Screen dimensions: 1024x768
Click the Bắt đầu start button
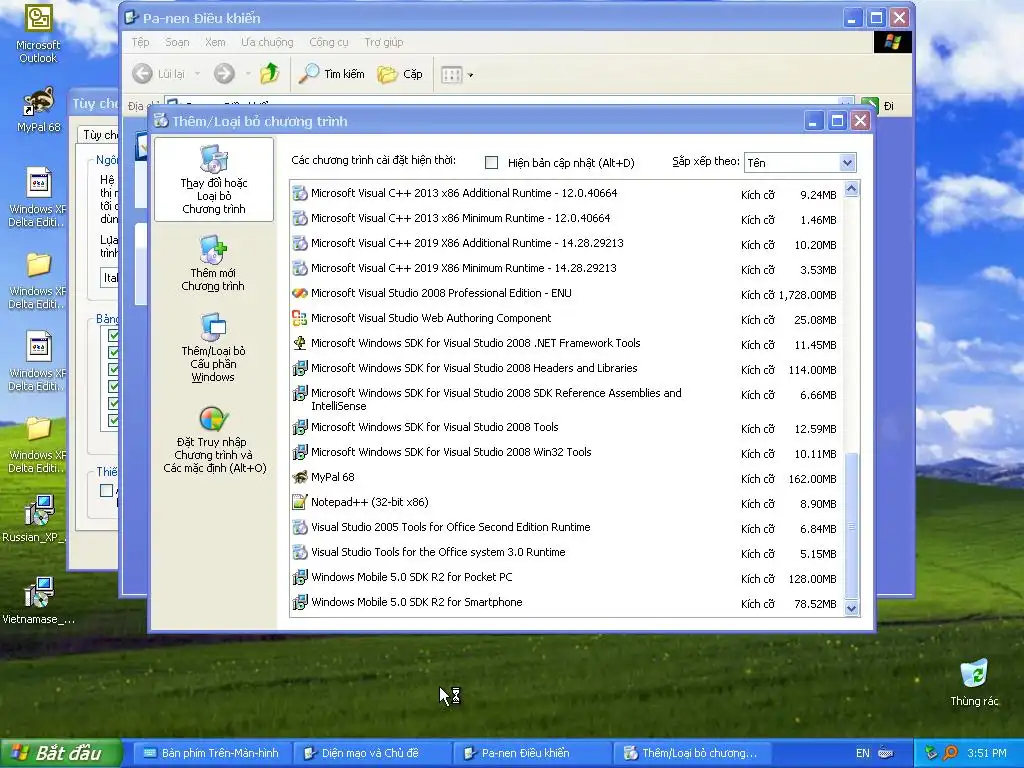tap(61, 753)
